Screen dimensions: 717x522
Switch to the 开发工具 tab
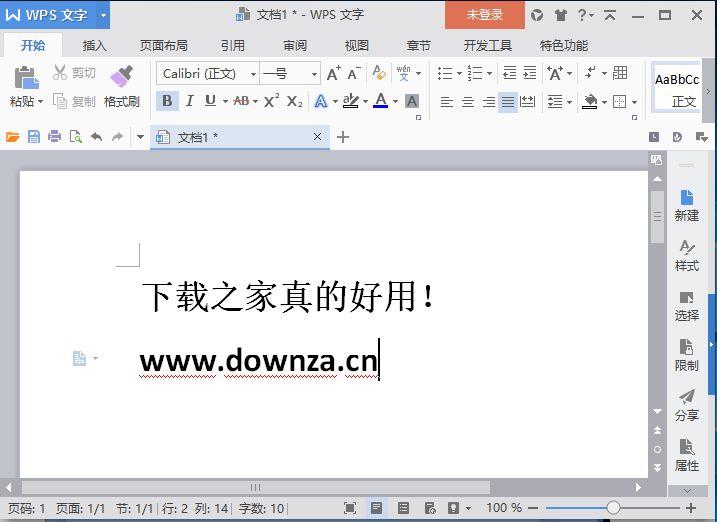click(487, 45)
